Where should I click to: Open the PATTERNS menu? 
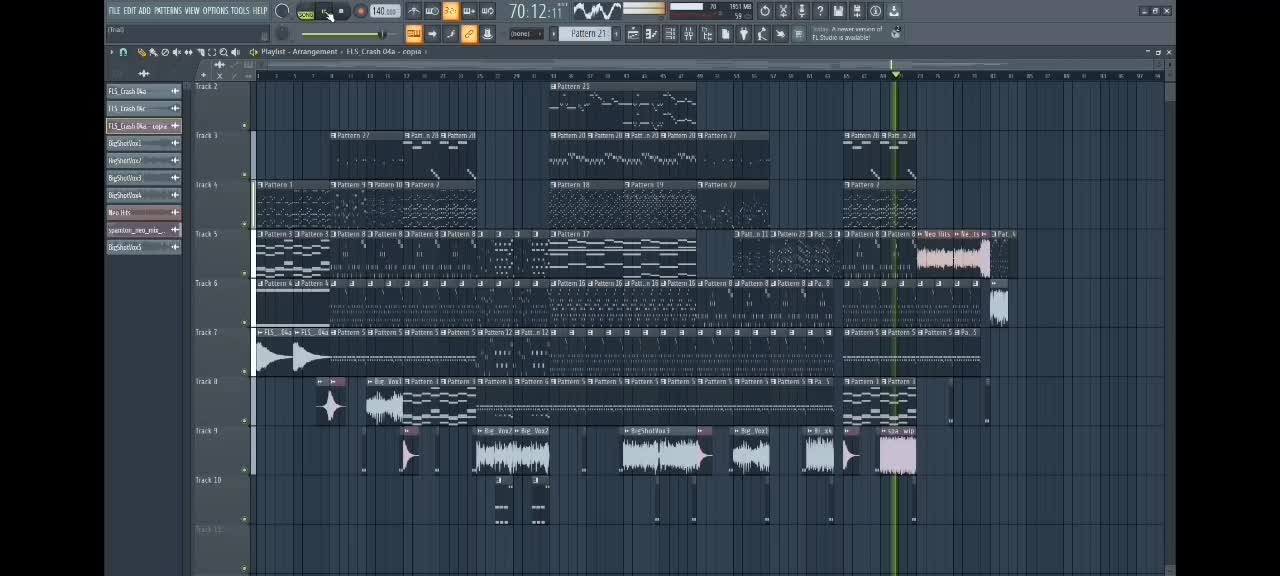(167, 11)
